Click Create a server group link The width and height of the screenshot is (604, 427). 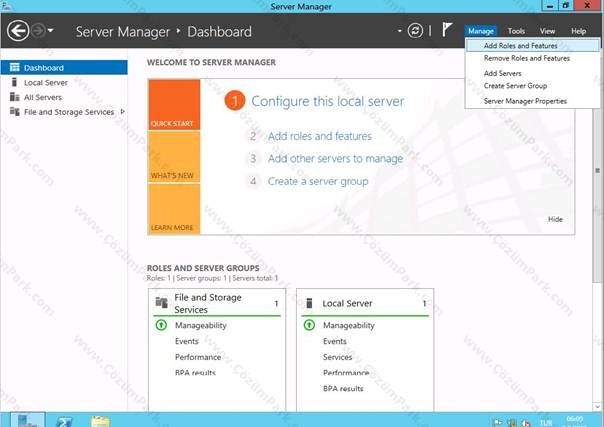318,181
